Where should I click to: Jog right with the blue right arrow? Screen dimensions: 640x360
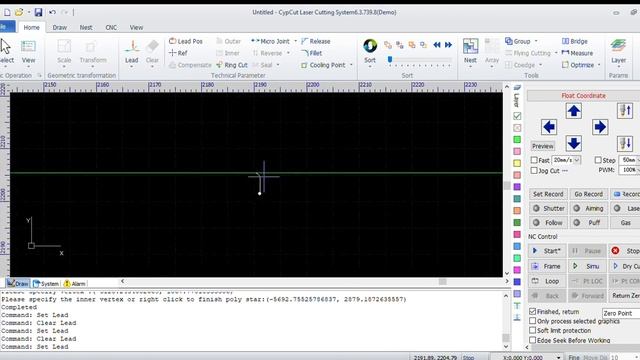click(600, 127)
